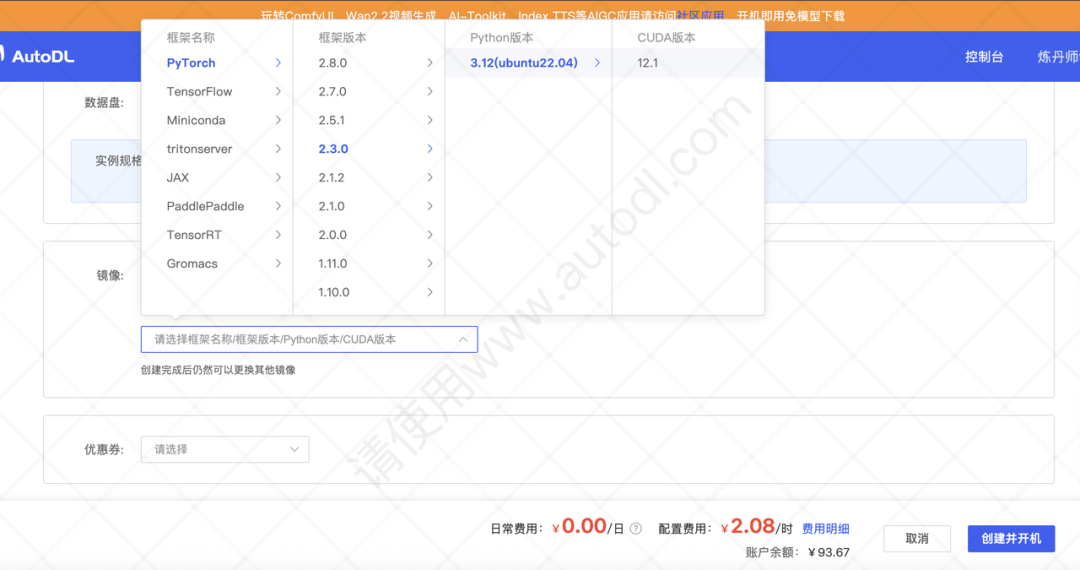Open the coupon 请选择 dropdown
Screen dimensions: 1080x570
[x=225, y=450]
